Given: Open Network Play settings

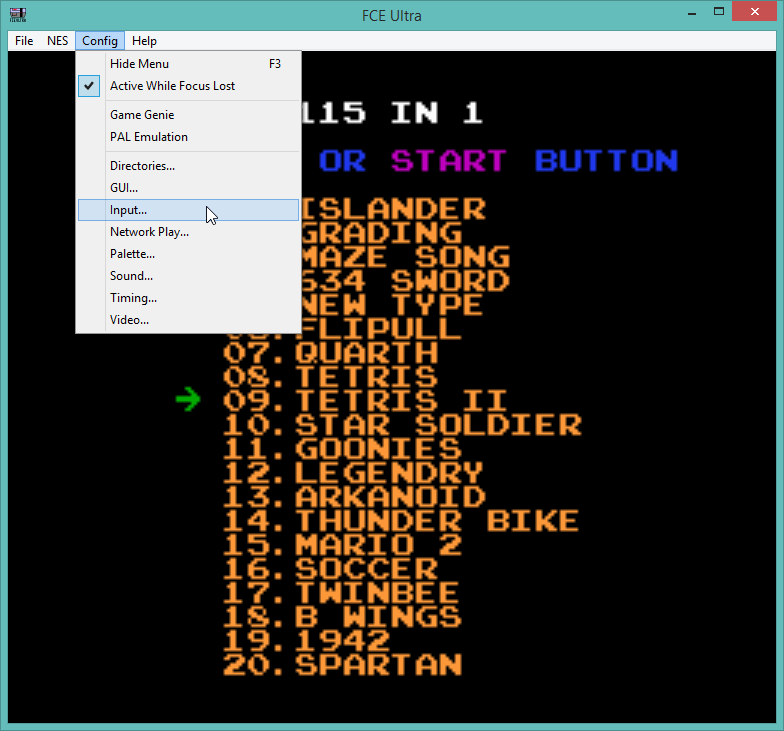Looking at the screenshot, I should tap(188, 232).
